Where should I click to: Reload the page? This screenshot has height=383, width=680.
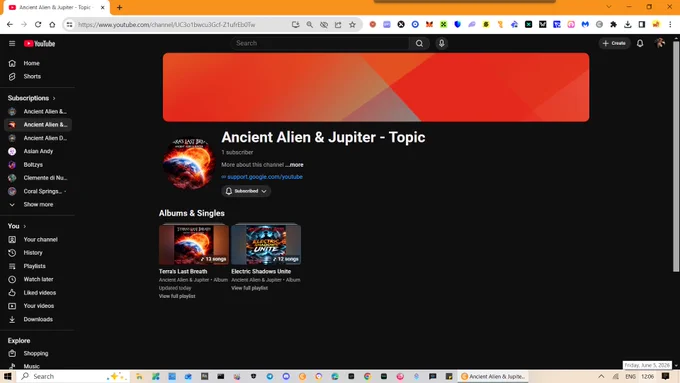click(x=38, y=25)
